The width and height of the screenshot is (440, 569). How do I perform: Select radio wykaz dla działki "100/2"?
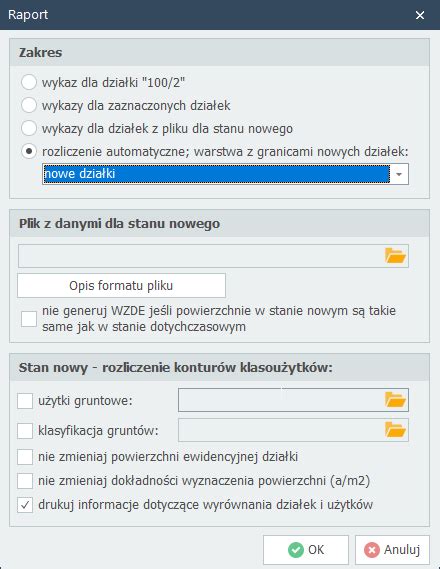tap(29, 82)
